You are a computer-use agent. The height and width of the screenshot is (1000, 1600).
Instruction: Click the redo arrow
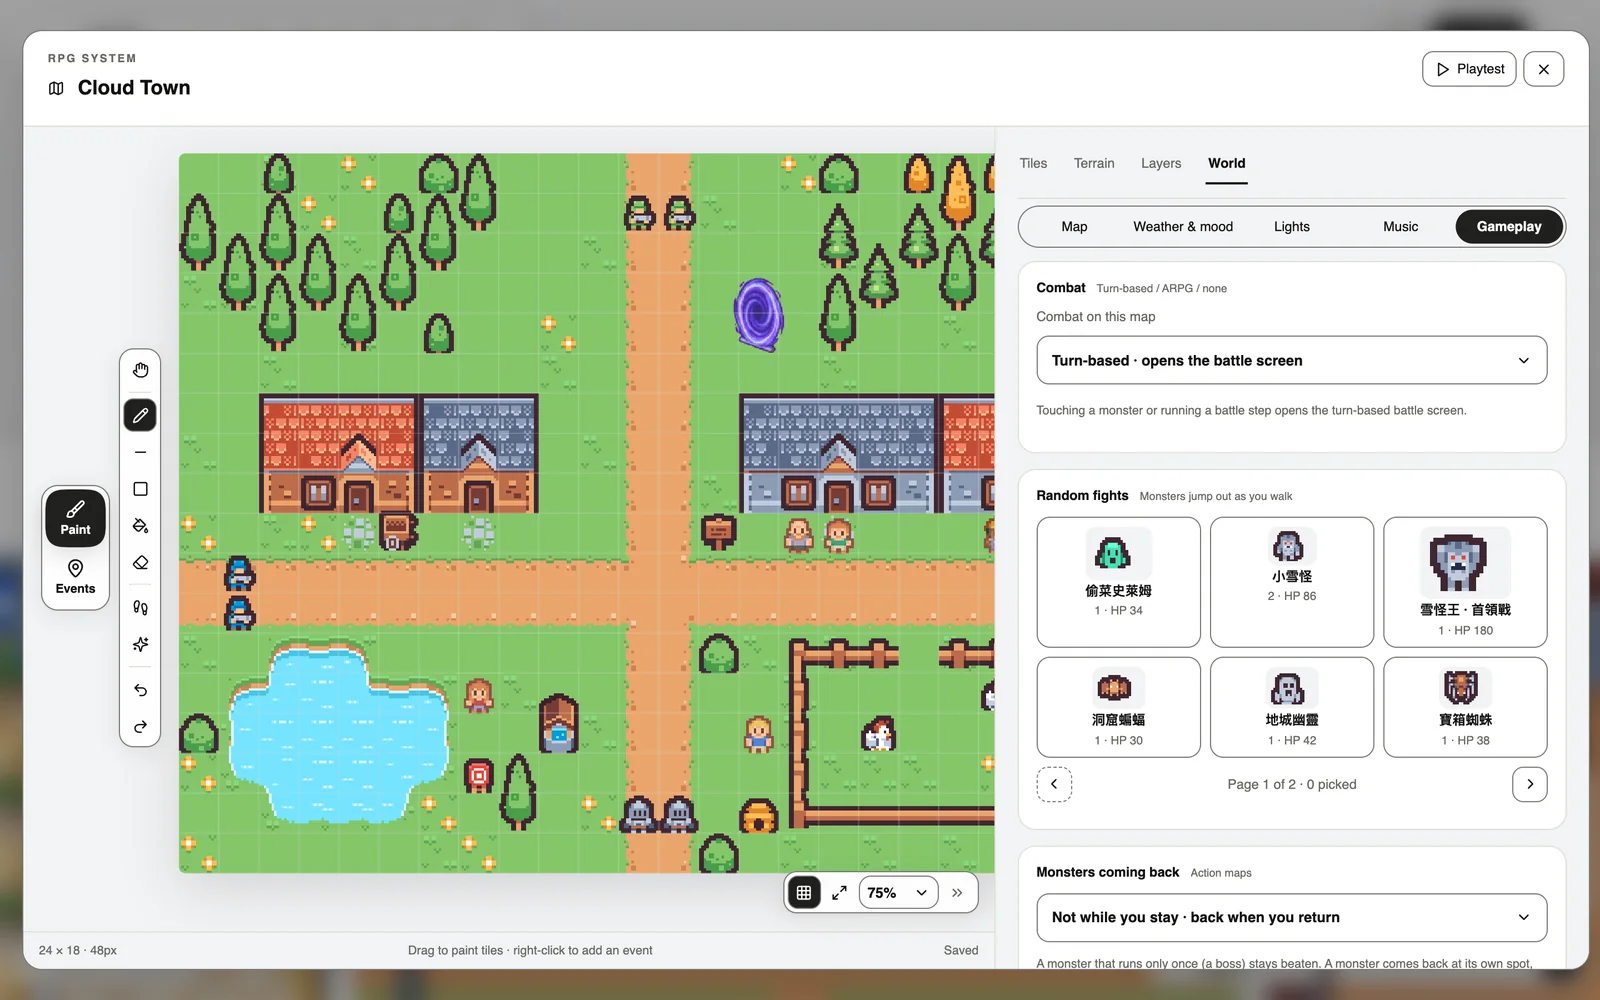[x=140, y=727]
